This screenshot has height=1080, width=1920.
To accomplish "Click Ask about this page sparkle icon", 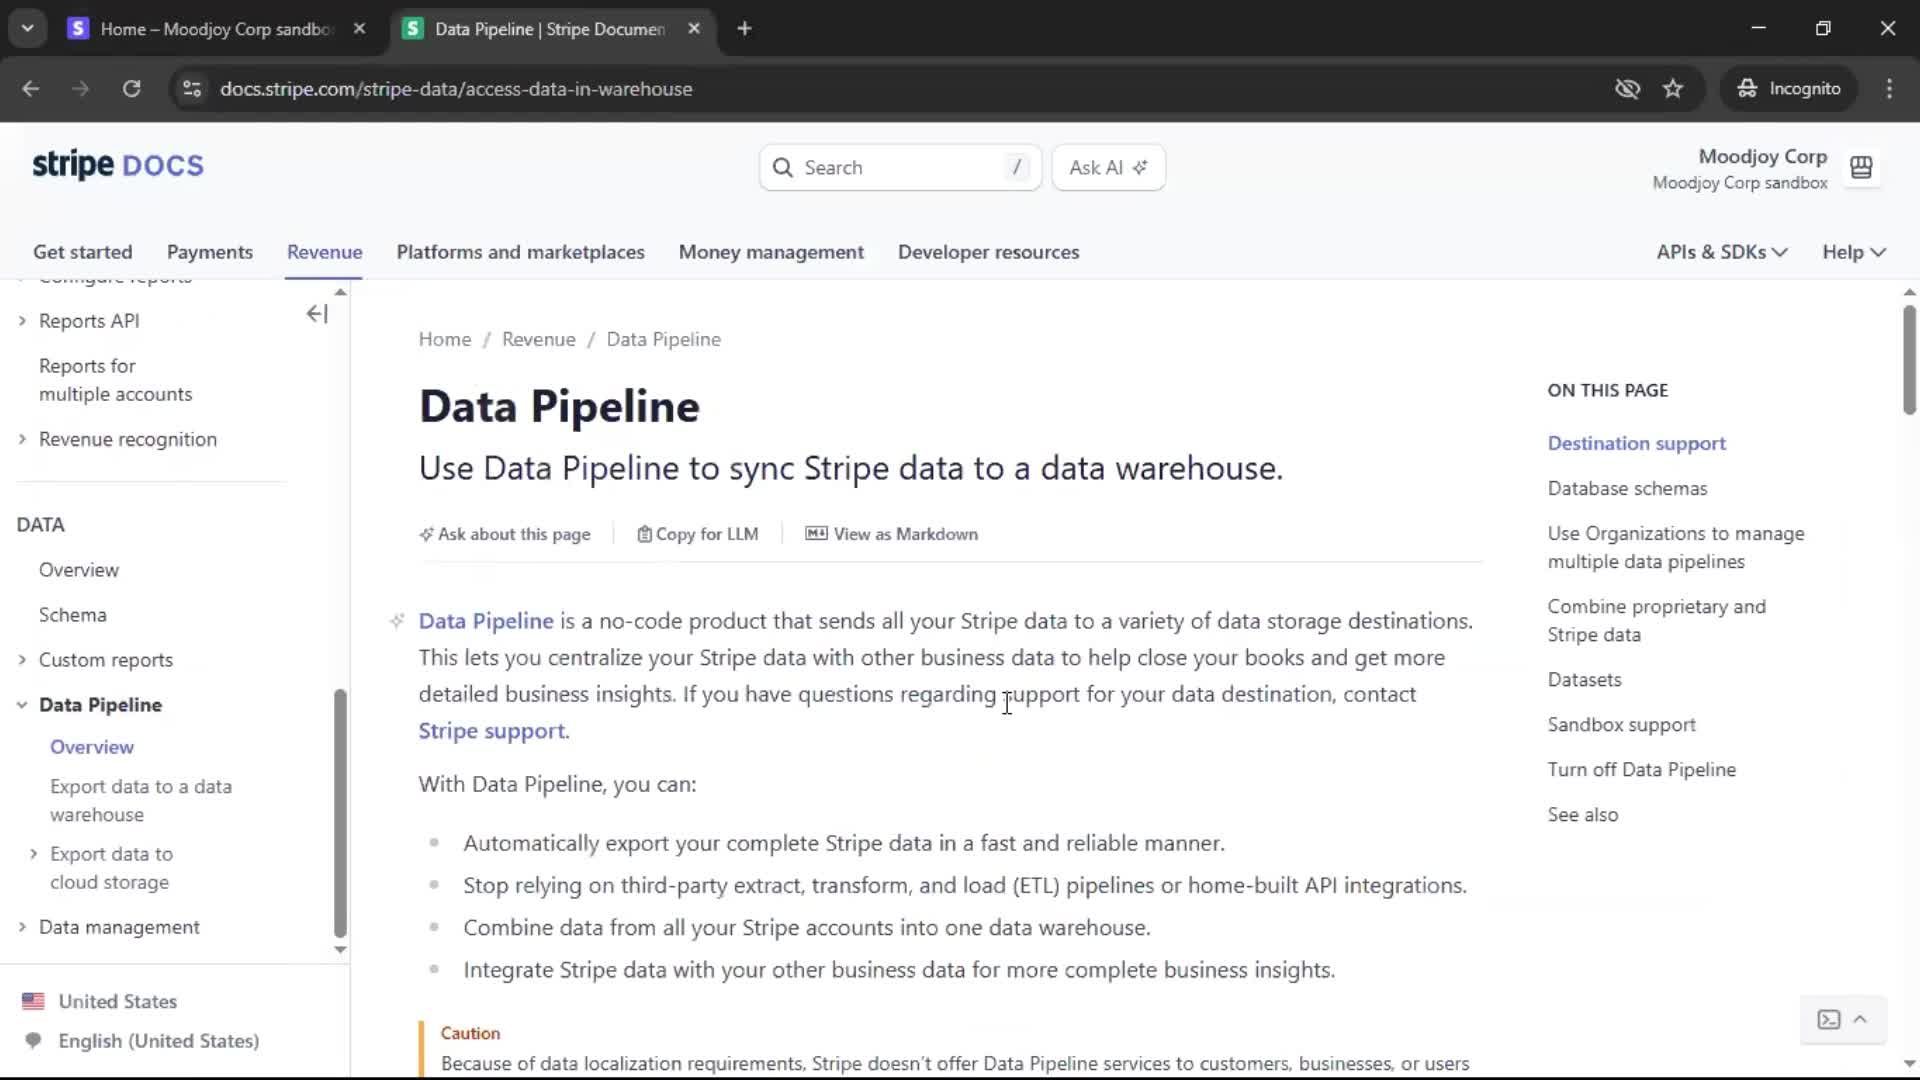I will click(426, 534).
